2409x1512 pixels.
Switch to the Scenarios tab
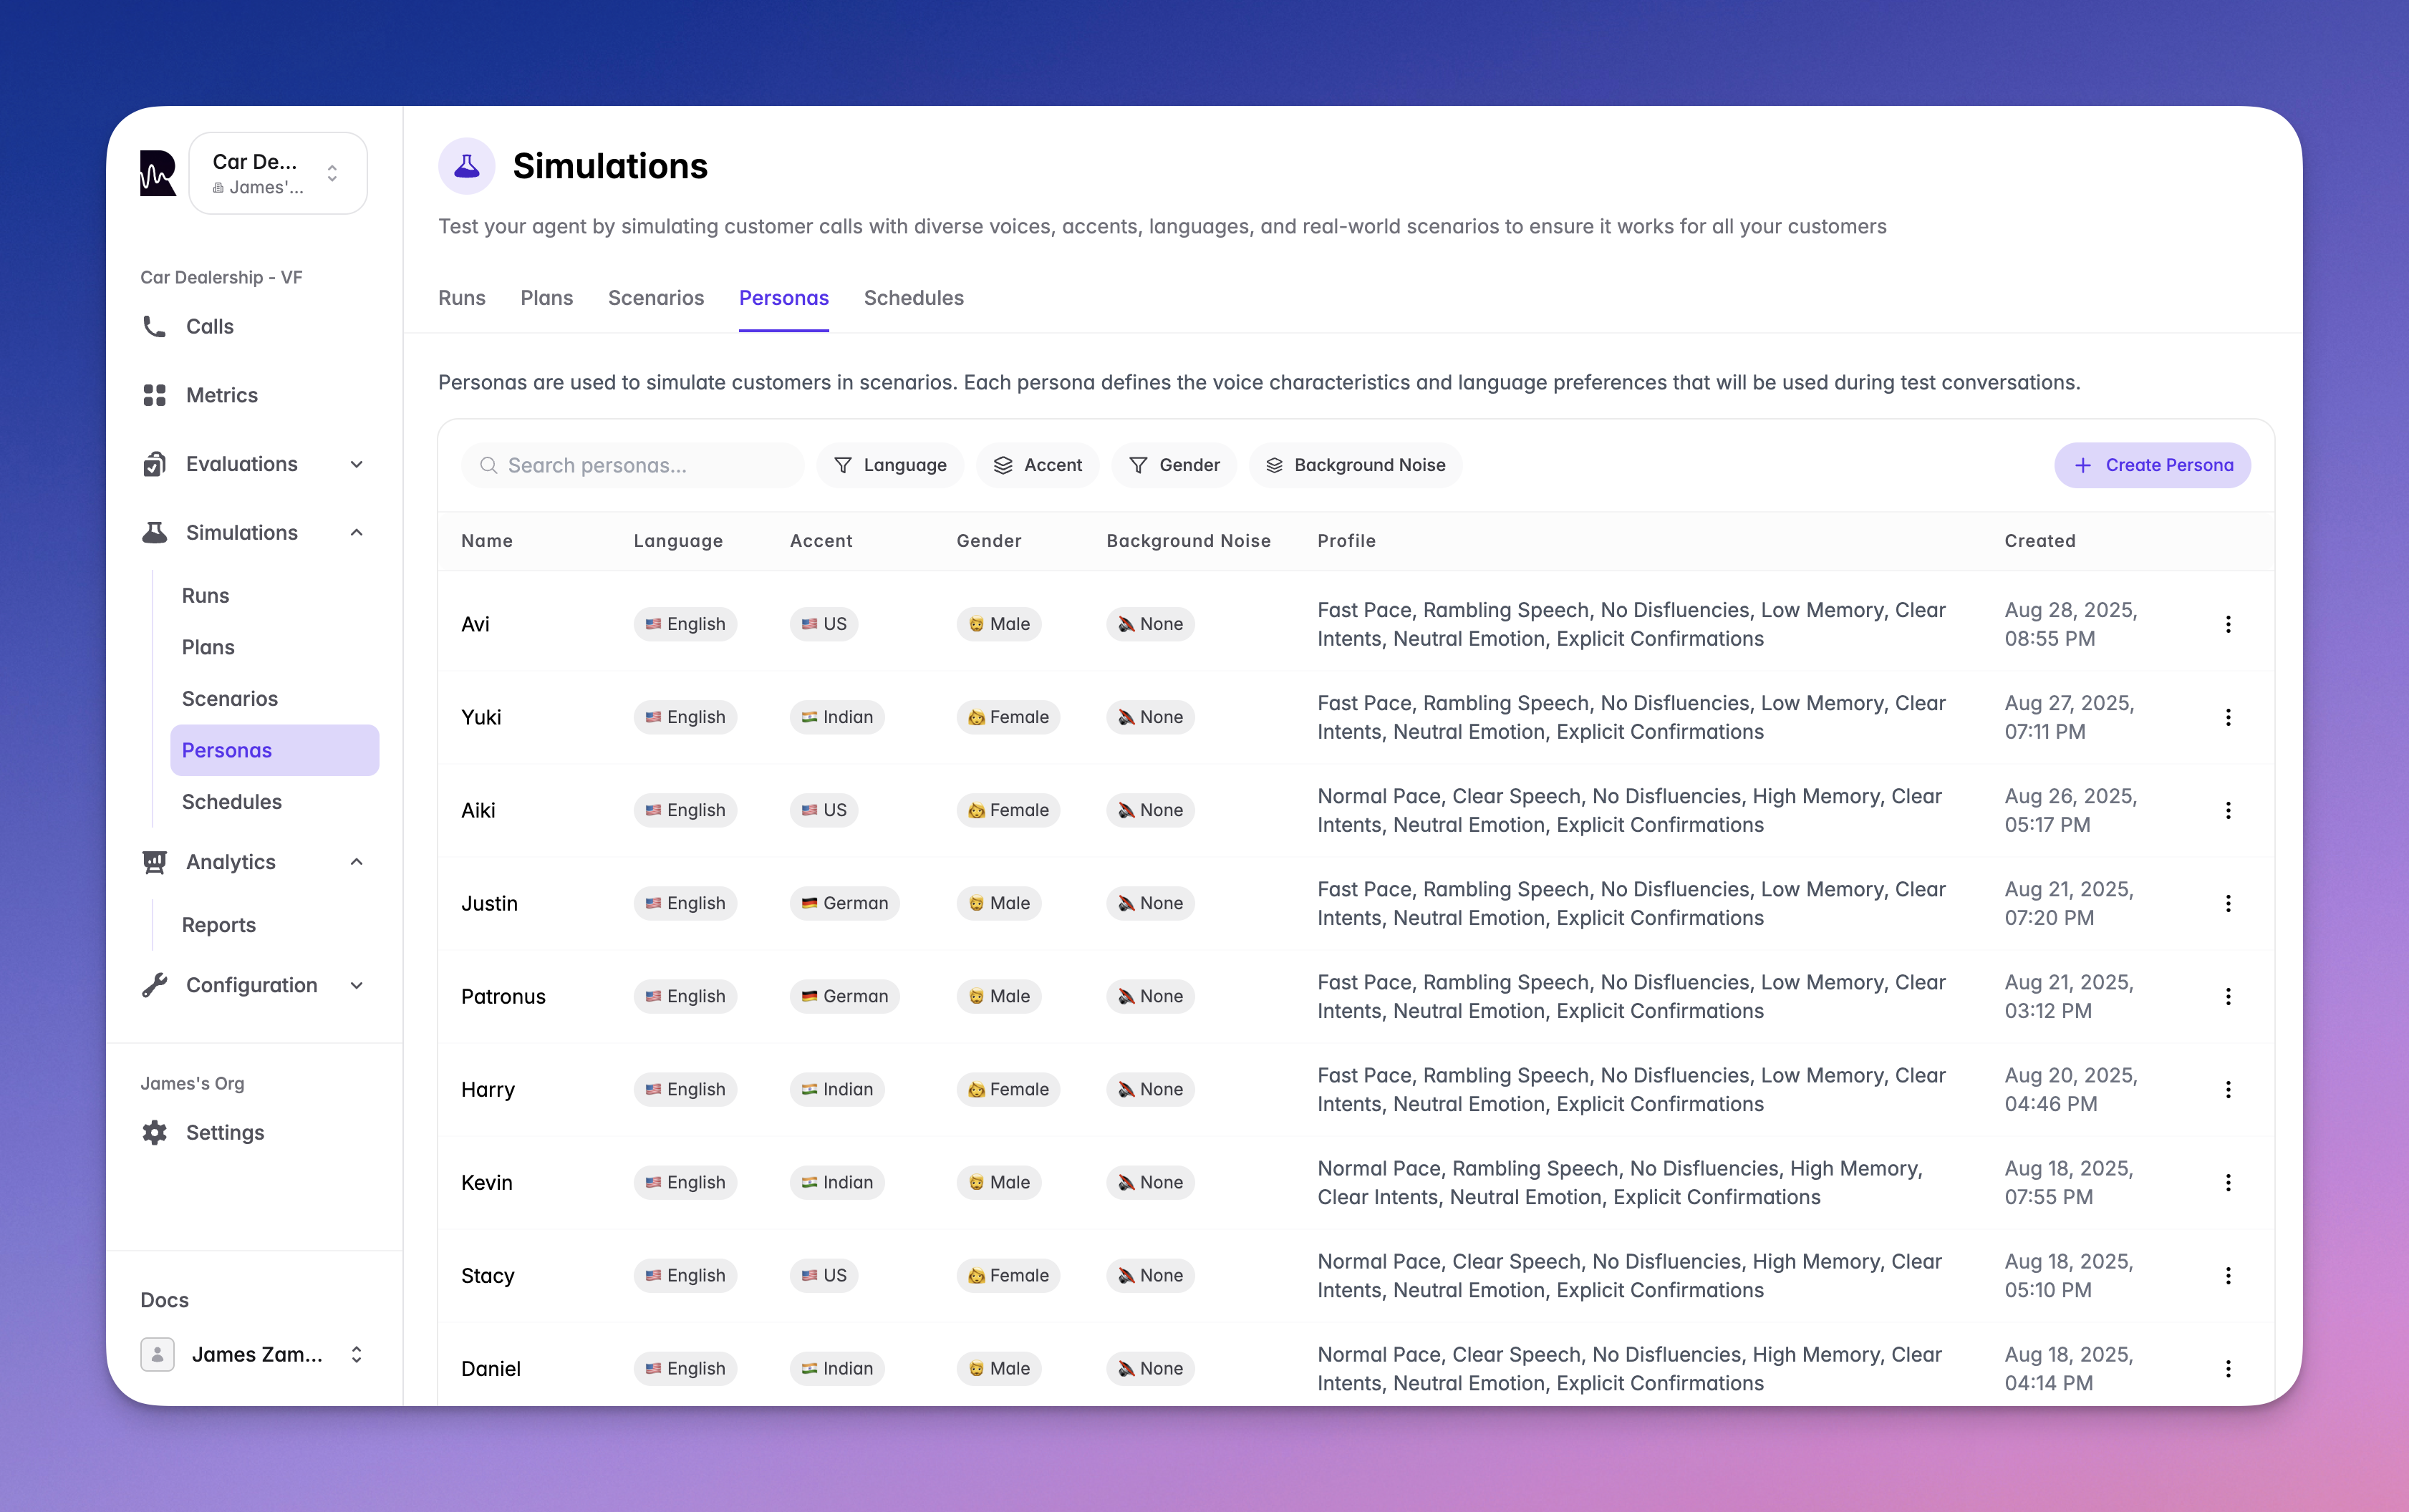point(655,298)
